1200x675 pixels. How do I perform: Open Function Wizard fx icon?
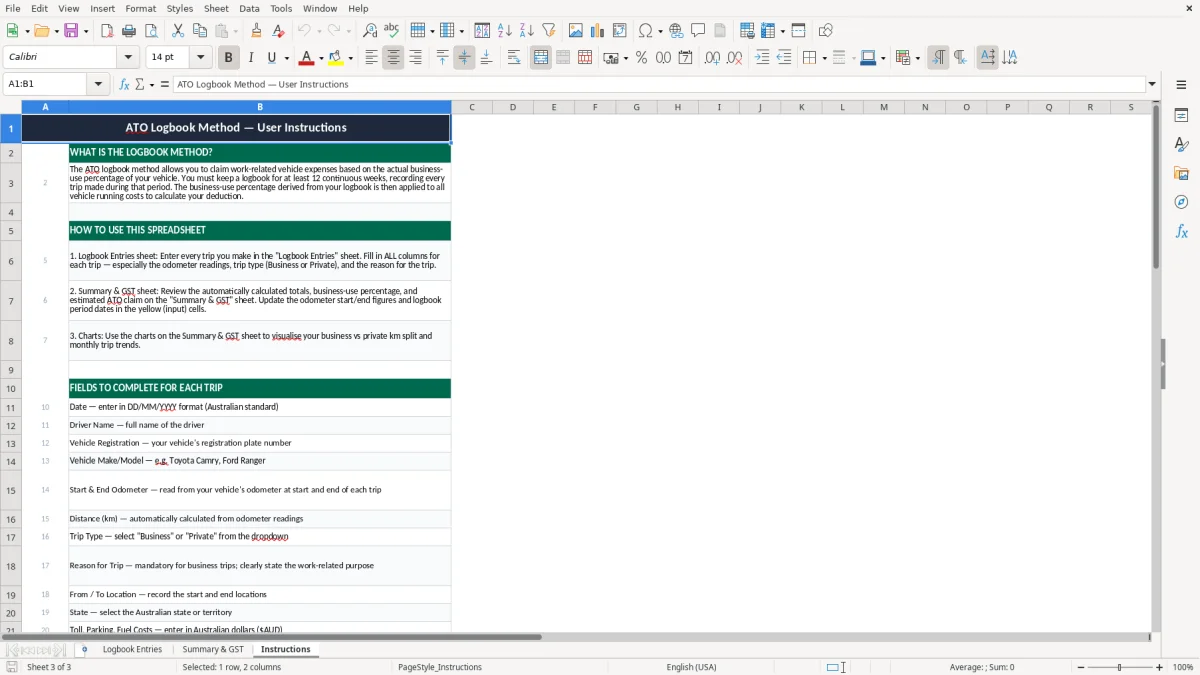125,84
